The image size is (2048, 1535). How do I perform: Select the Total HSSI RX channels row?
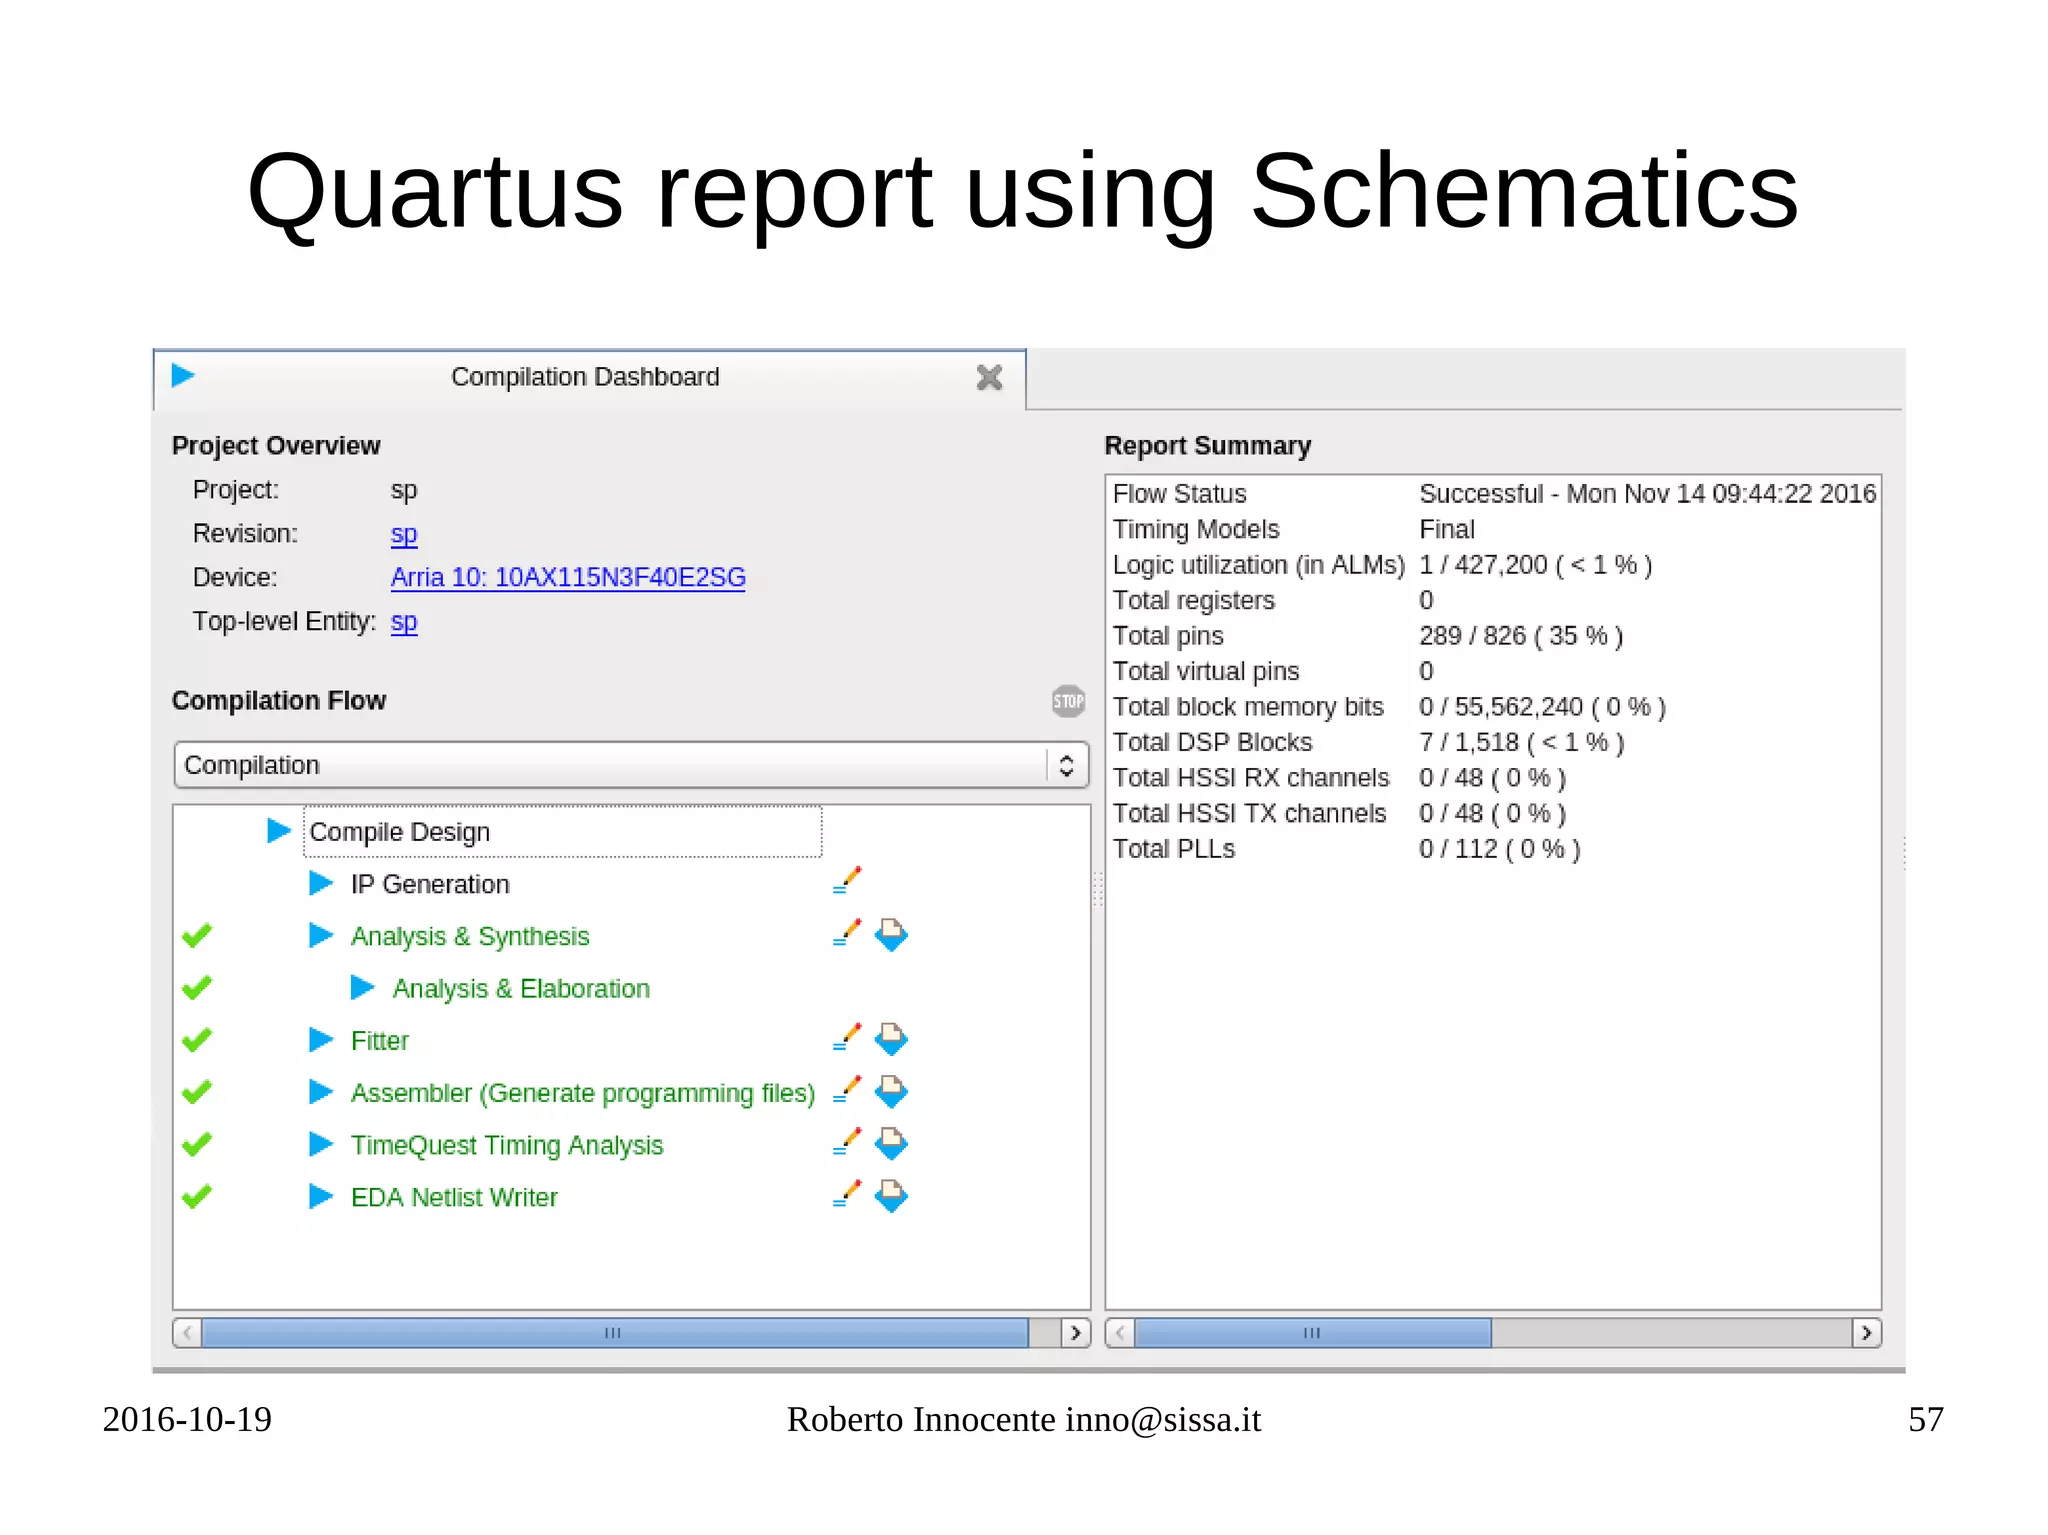tap(1494, 778)
